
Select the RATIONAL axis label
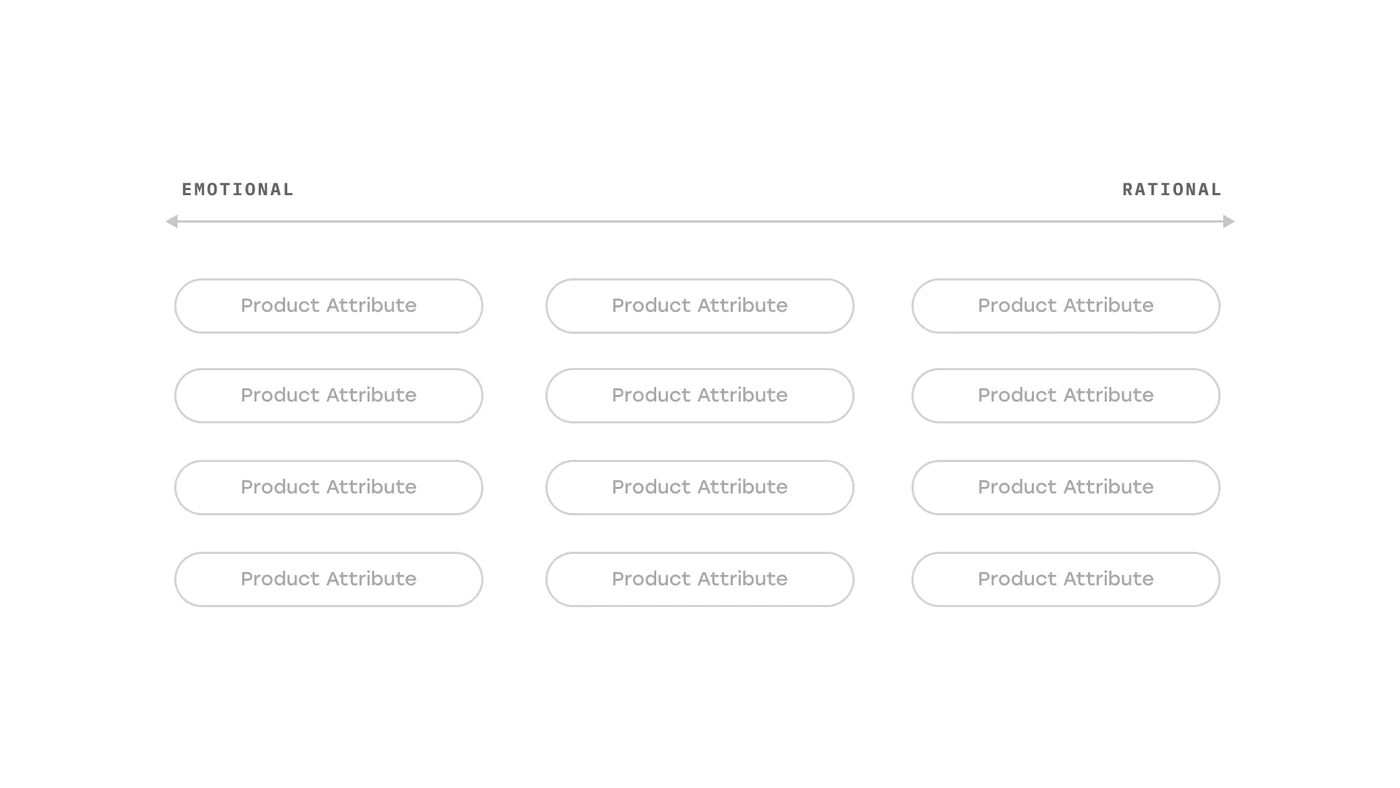[1172, 190]
